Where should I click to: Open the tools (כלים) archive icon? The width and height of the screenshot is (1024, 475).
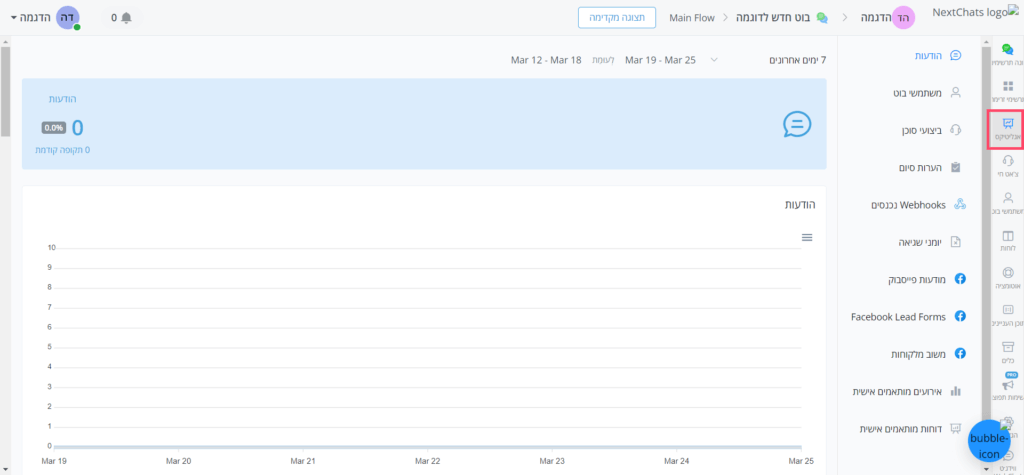(x=1007, y=347)
